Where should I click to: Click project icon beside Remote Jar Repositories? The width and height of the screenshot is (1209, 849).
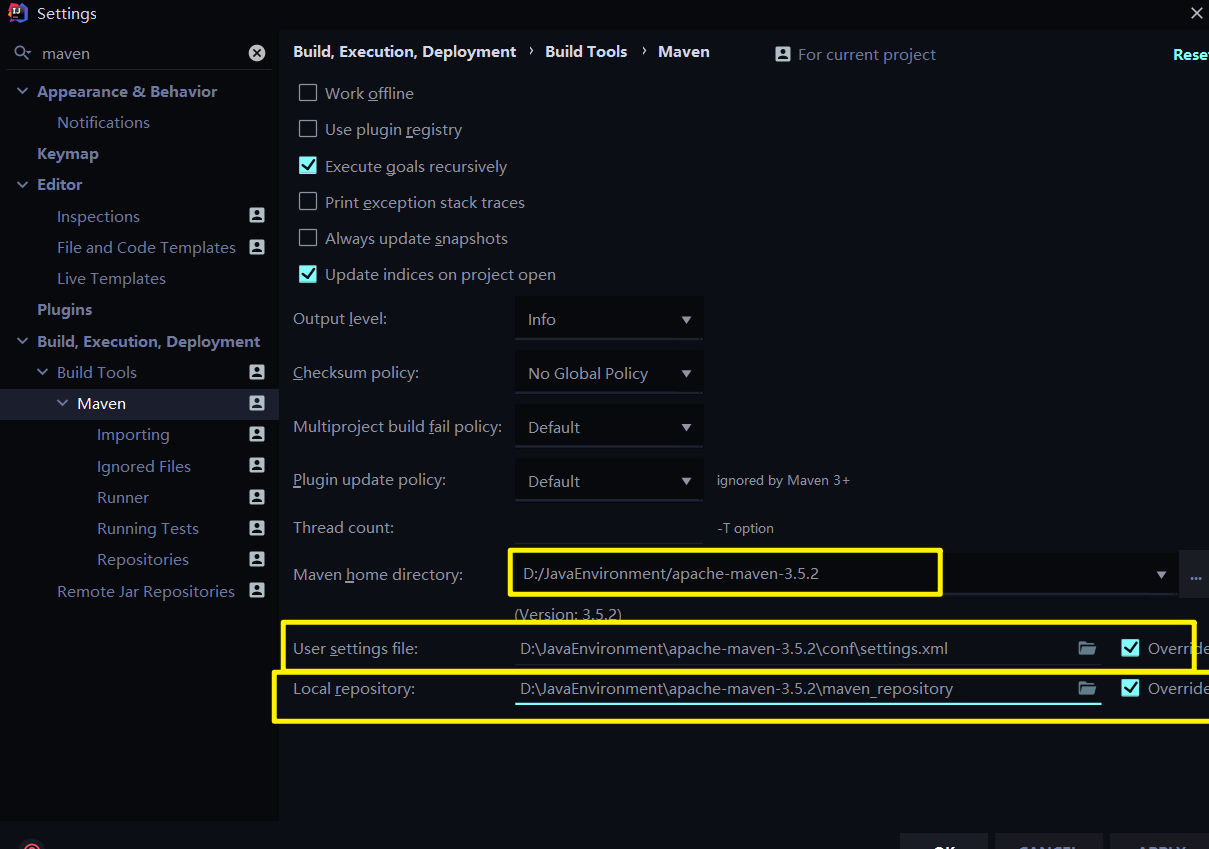257,590
